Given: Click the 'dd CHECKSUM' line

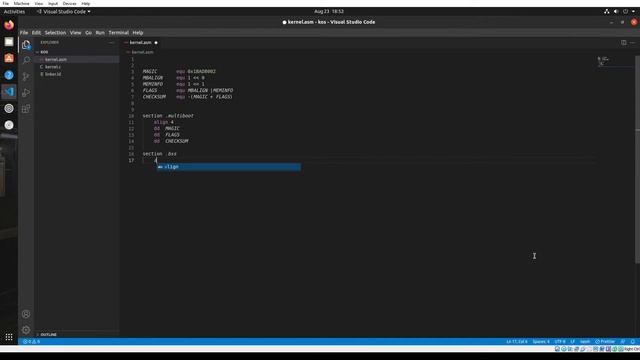Looking at the screenshot, I should [171, 141].
